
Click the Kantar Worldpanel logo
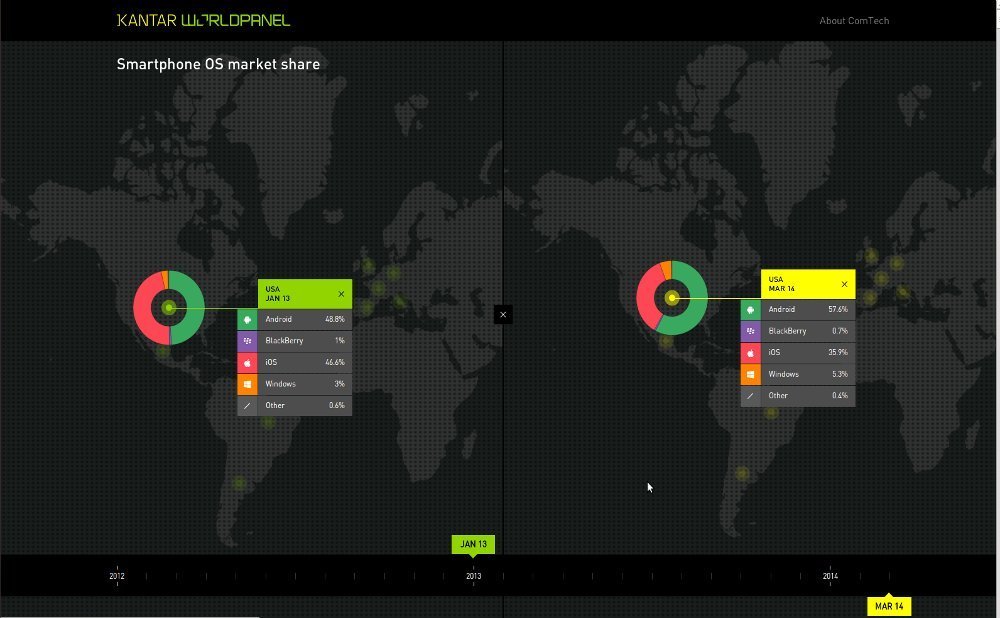coord(203,20)
